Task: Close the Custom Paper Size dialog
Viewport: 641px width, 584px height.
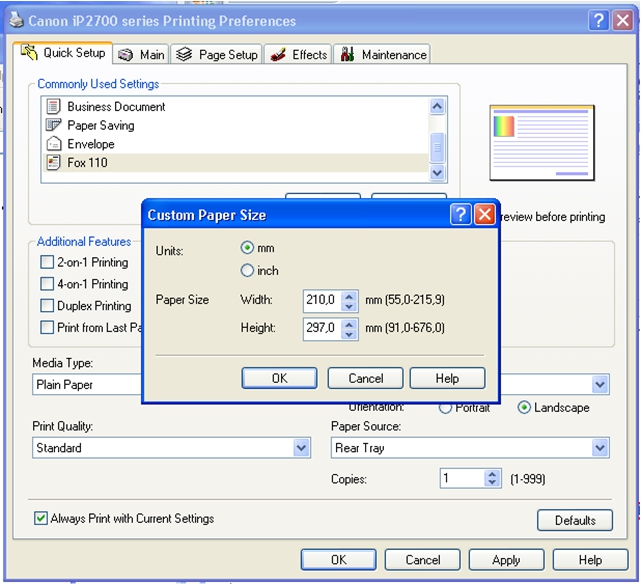Action: pyautogui.click(x=484, y=215)
